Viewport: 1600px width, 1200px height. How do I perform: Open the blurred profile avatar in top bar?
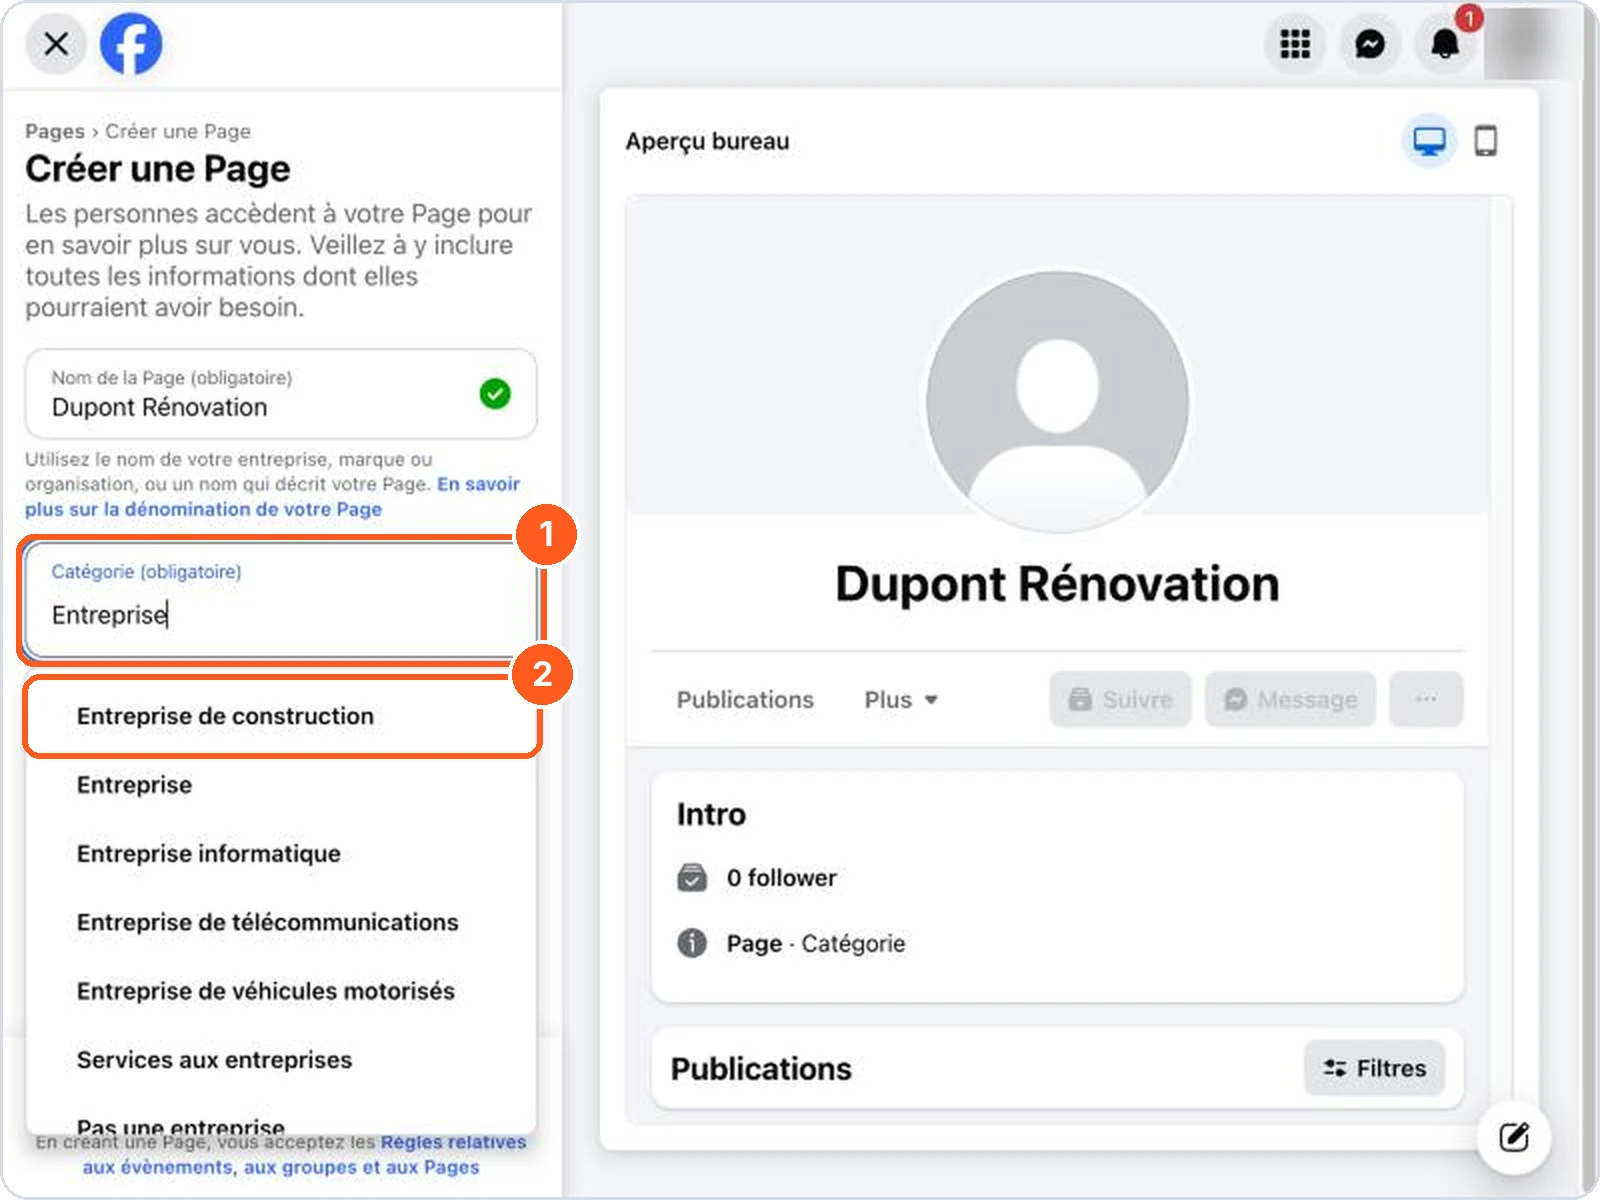click(x=1531, y=44)
